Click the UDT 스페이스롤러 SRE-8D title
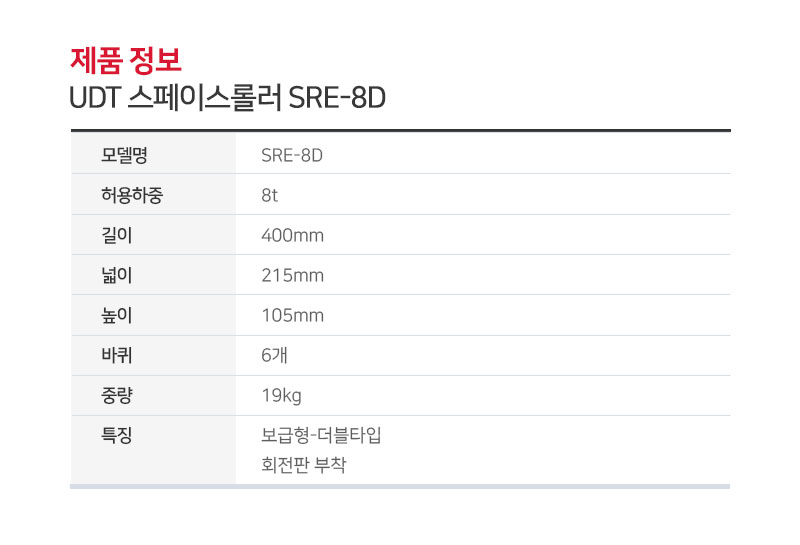 [228, 97]
